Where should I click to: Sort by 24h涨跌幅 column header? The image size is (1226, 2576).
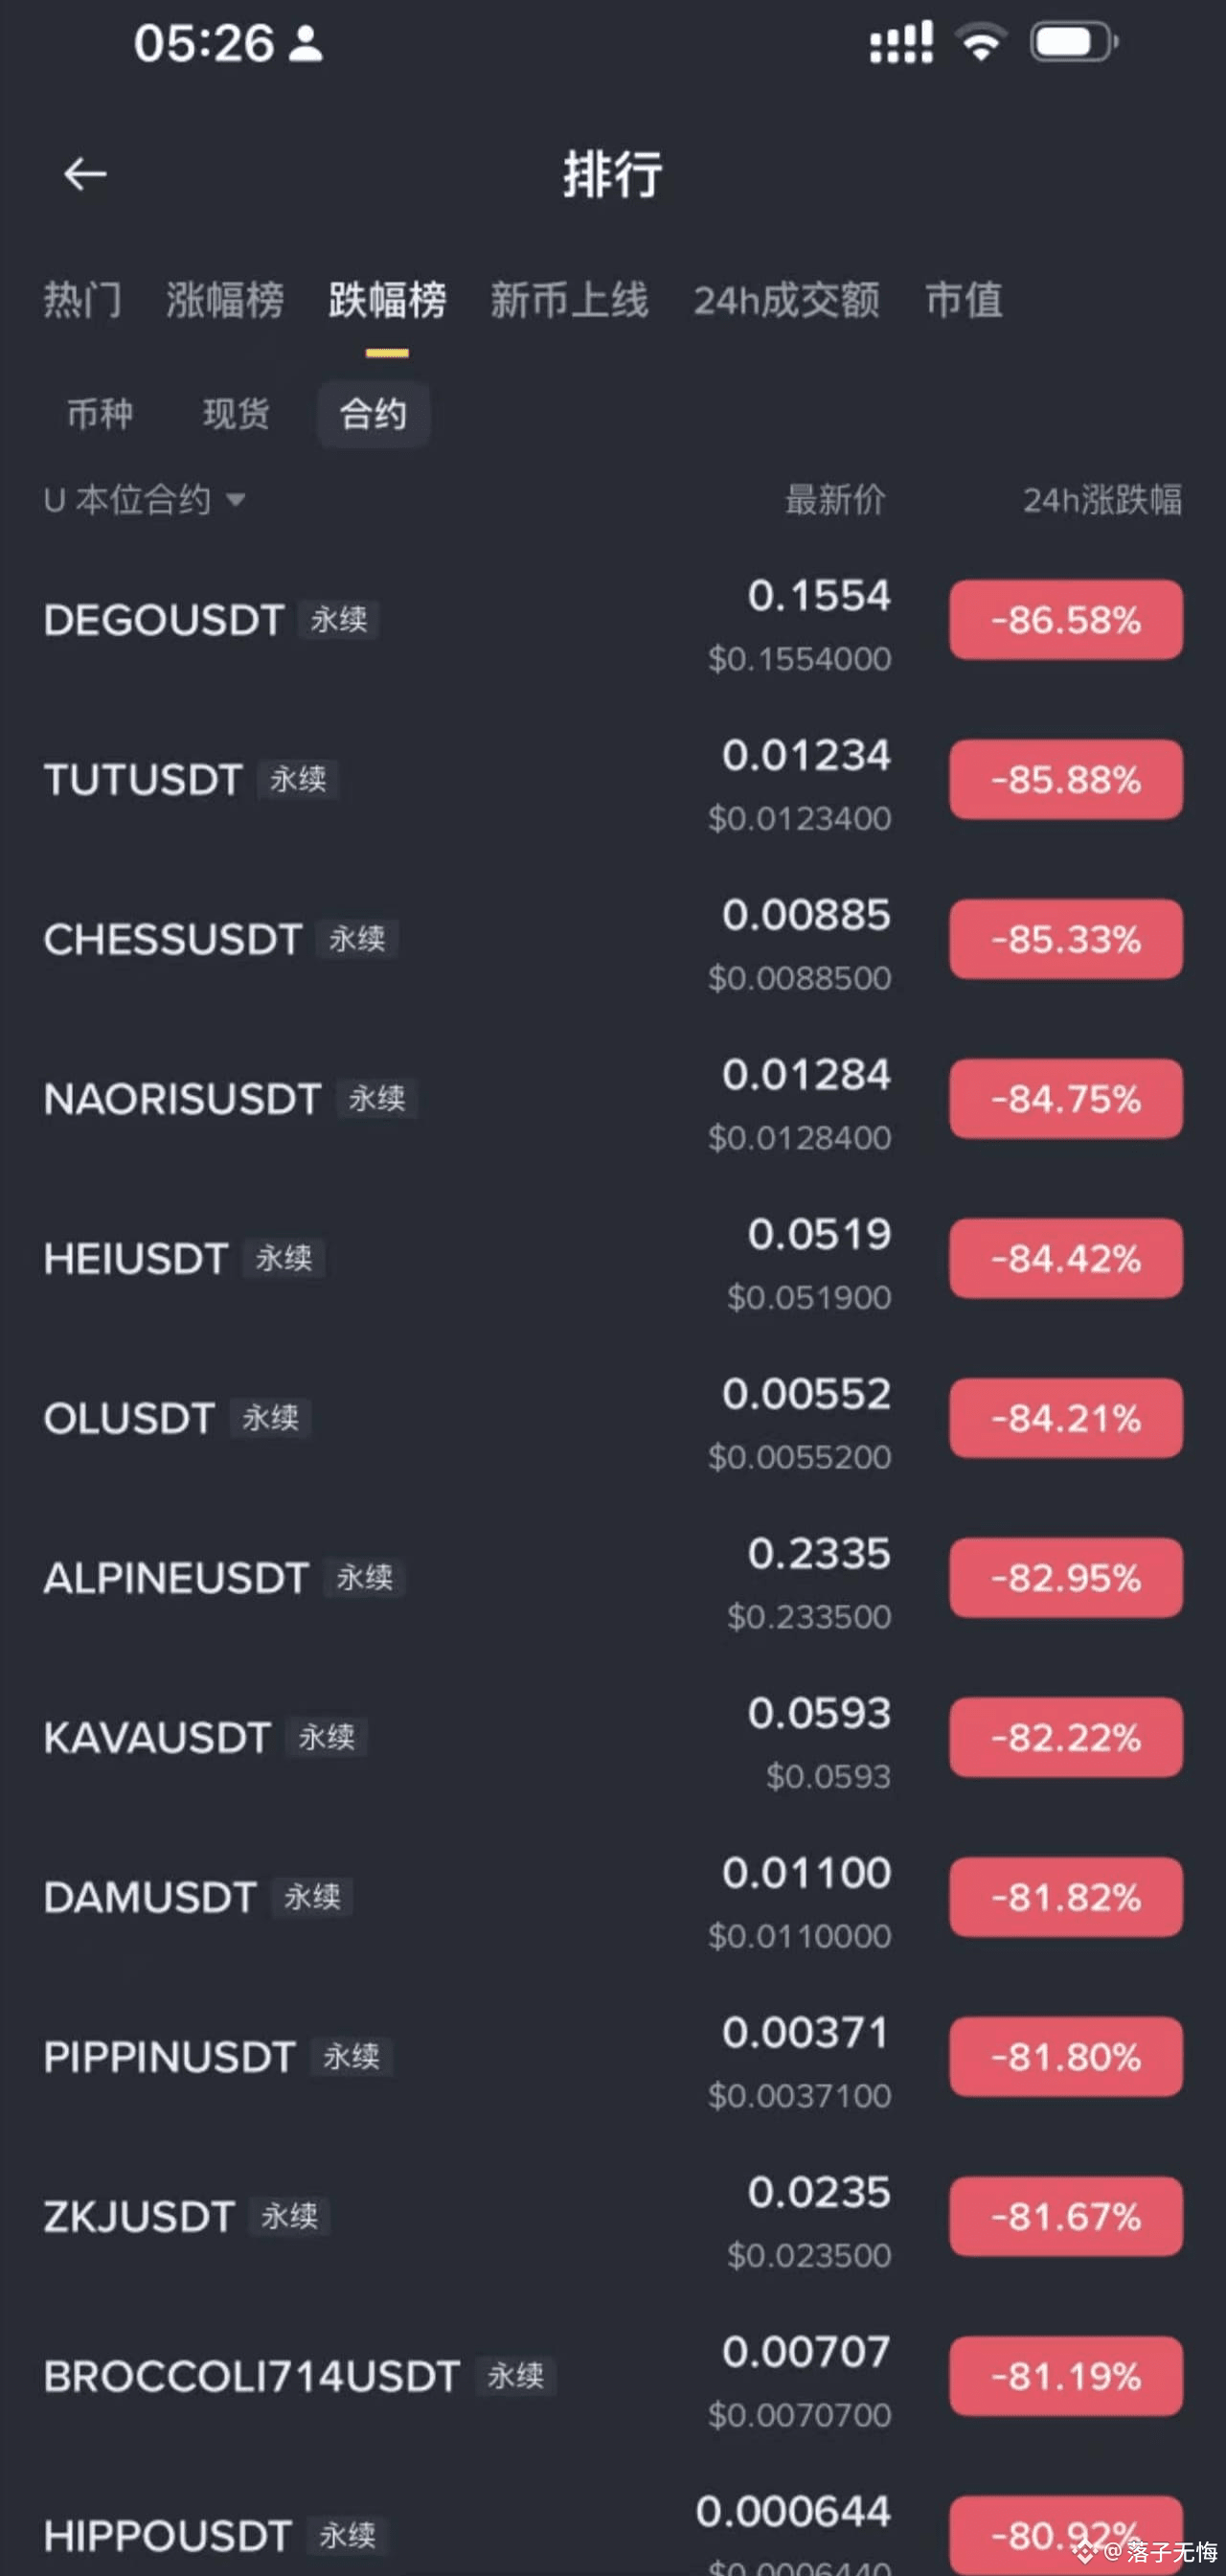click(x=1102, y=499)
